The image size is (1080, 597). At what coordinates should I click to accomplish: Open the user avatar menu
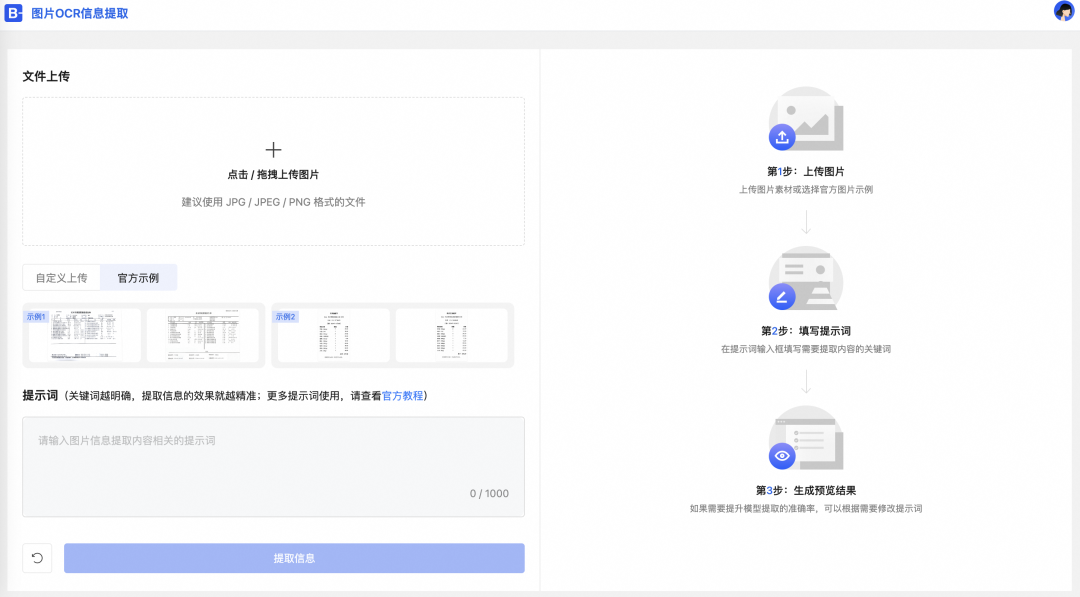pos(1063,12)
